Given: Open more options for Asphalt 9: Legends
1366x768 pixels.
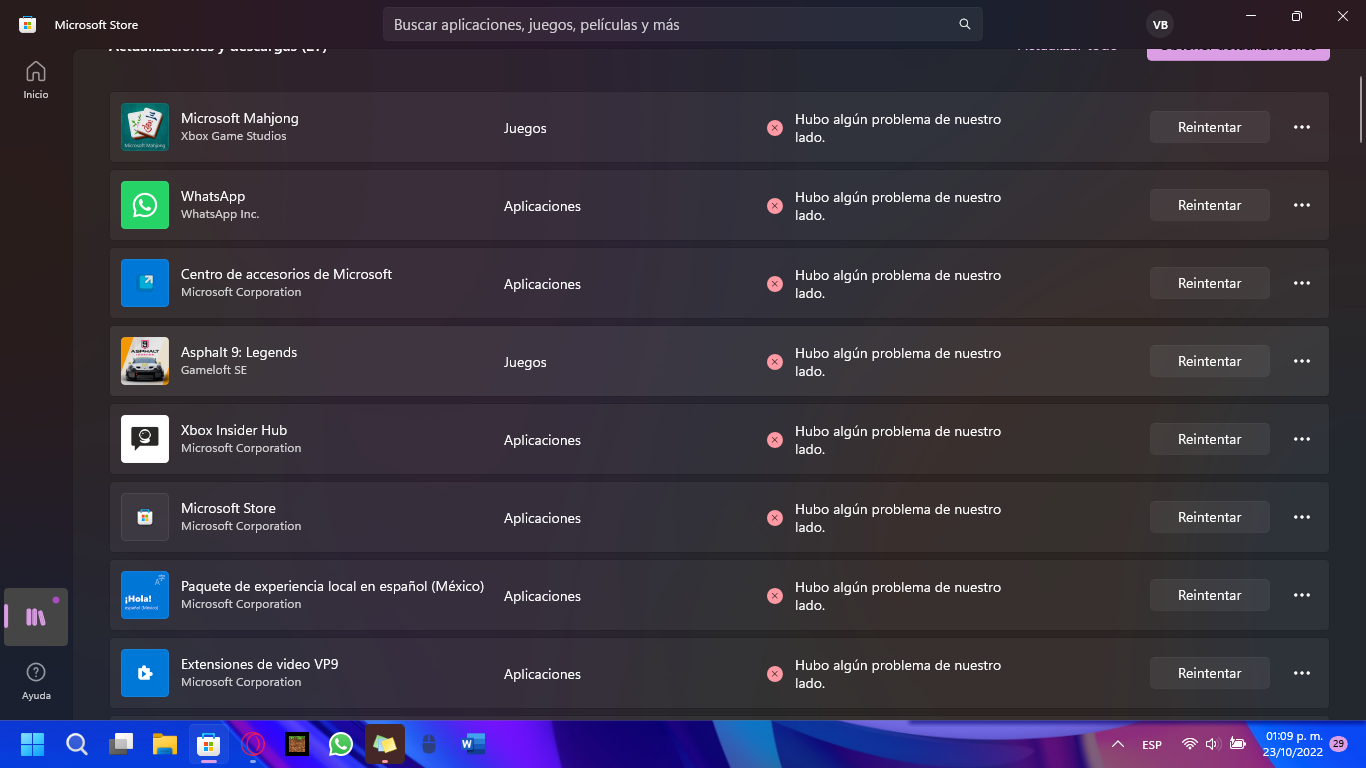Looking at the screenshot, I should point(1302,361).
